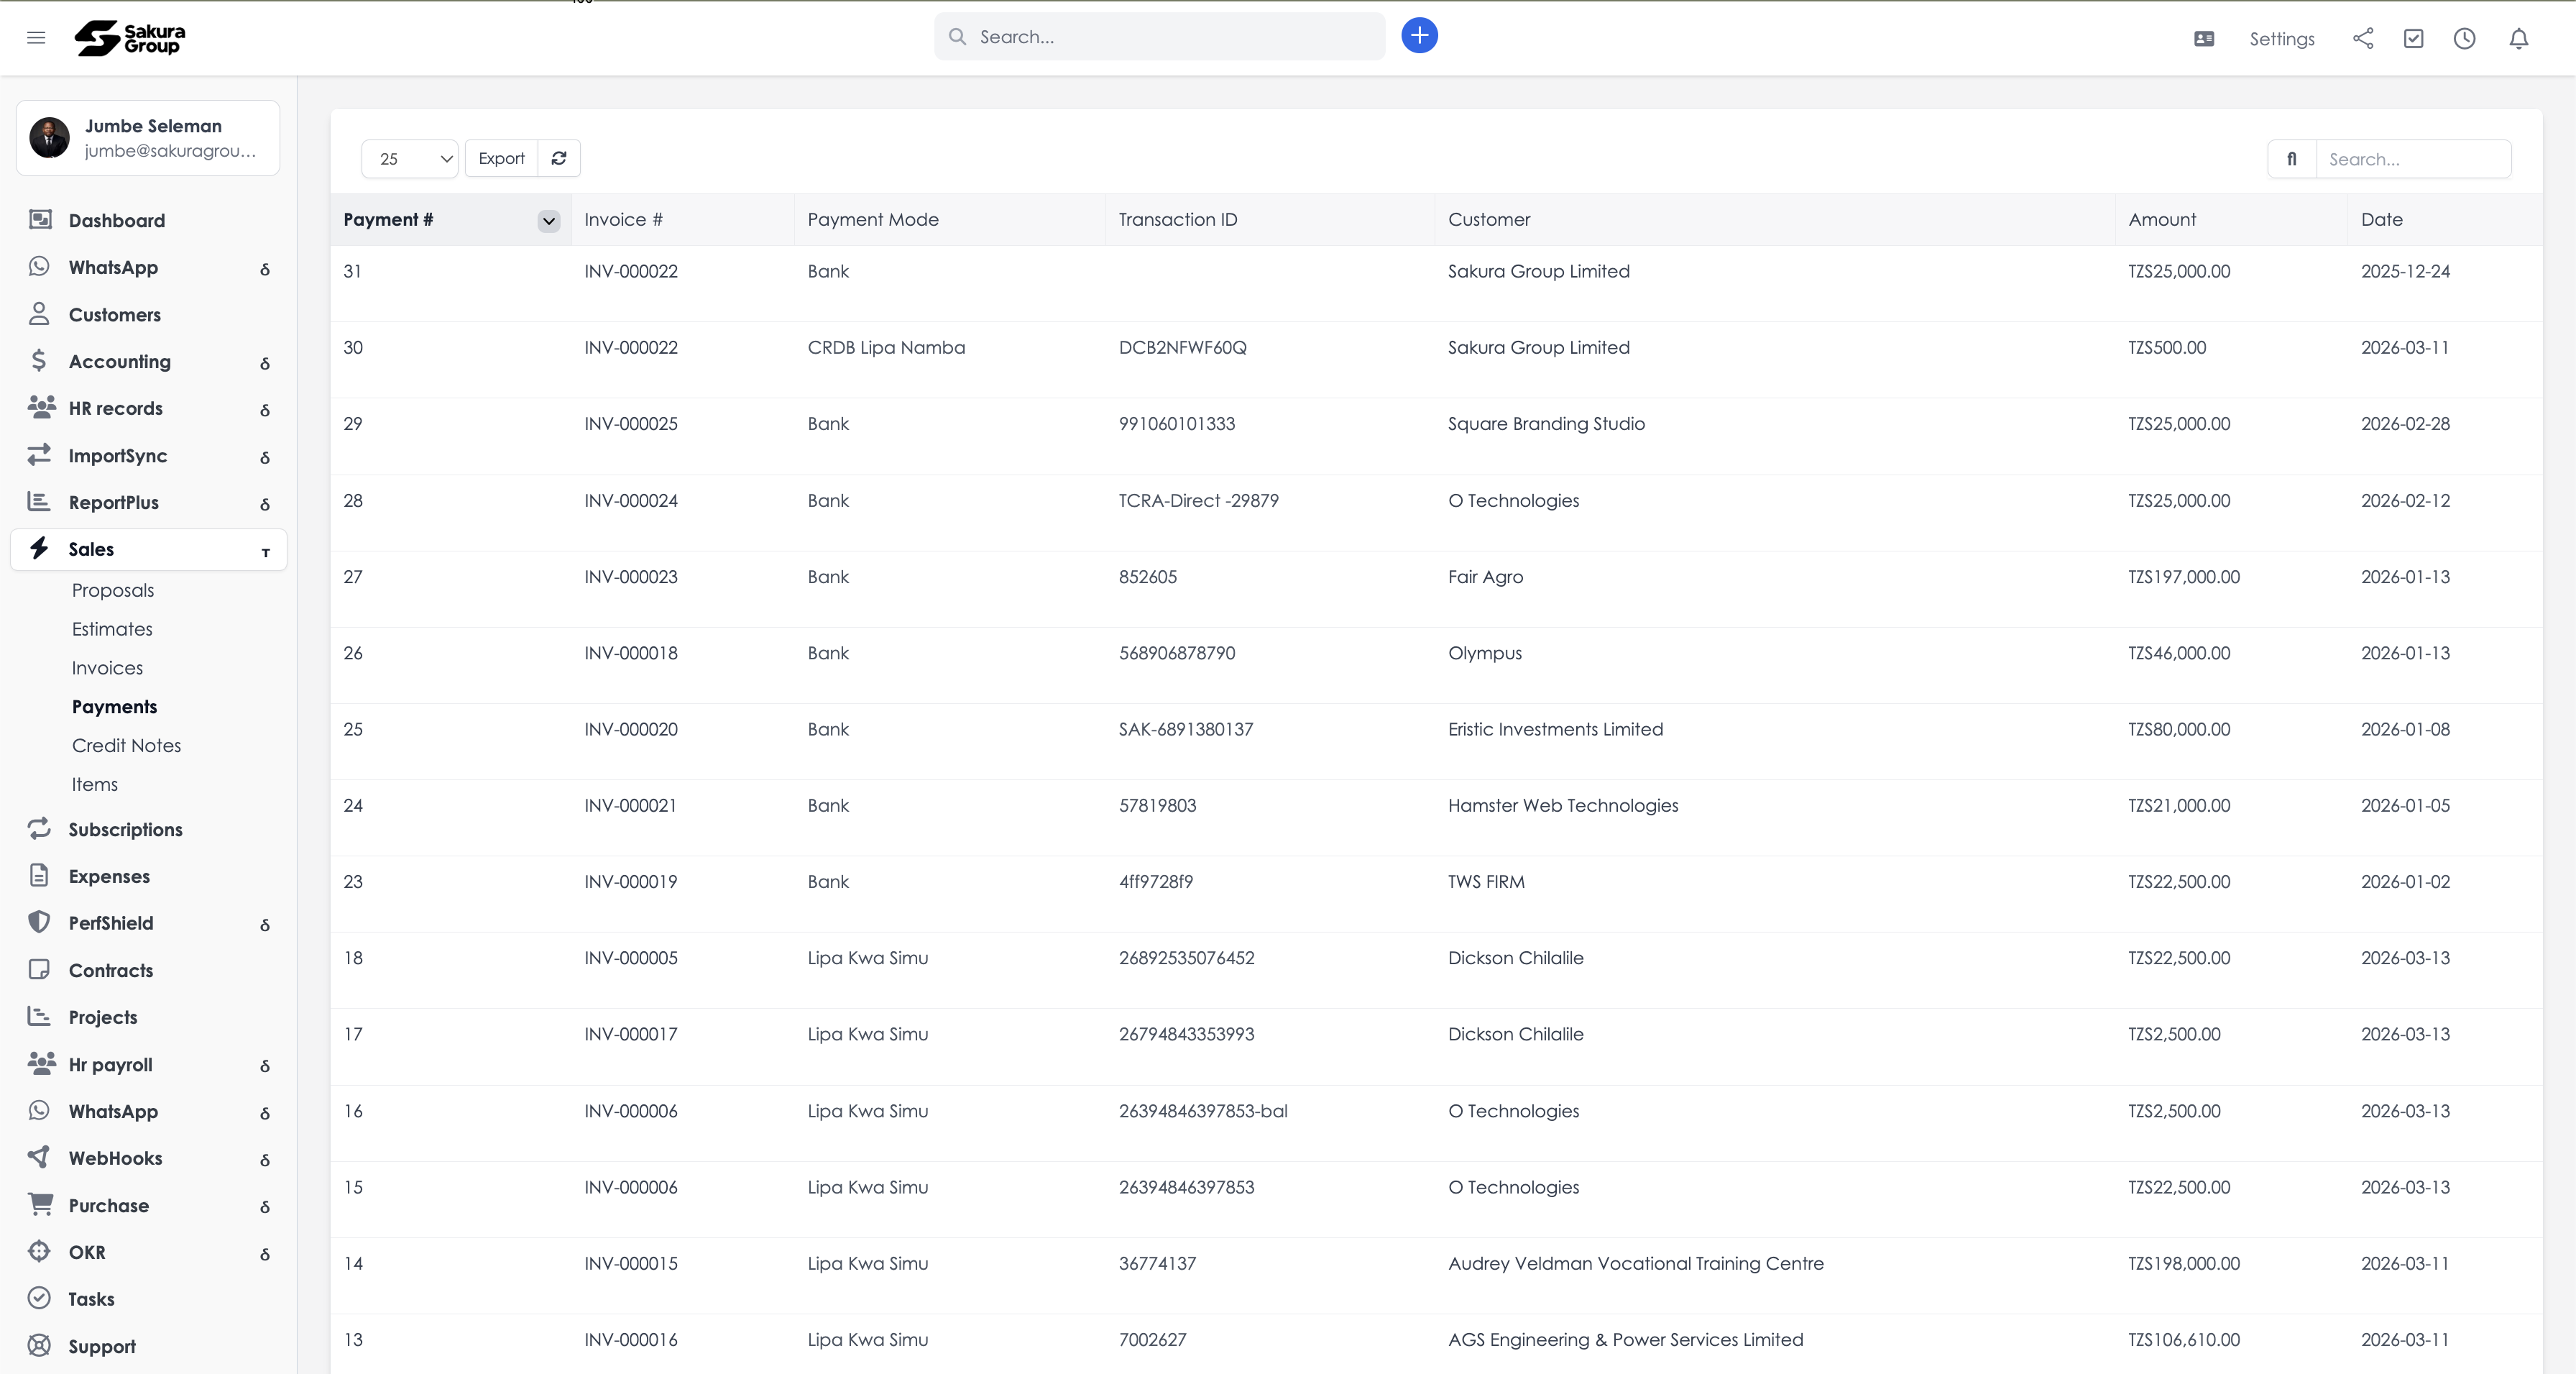The image size is (2576, 1374).
Task: Open the clock timesheet icon
Action: [2465, 39]
